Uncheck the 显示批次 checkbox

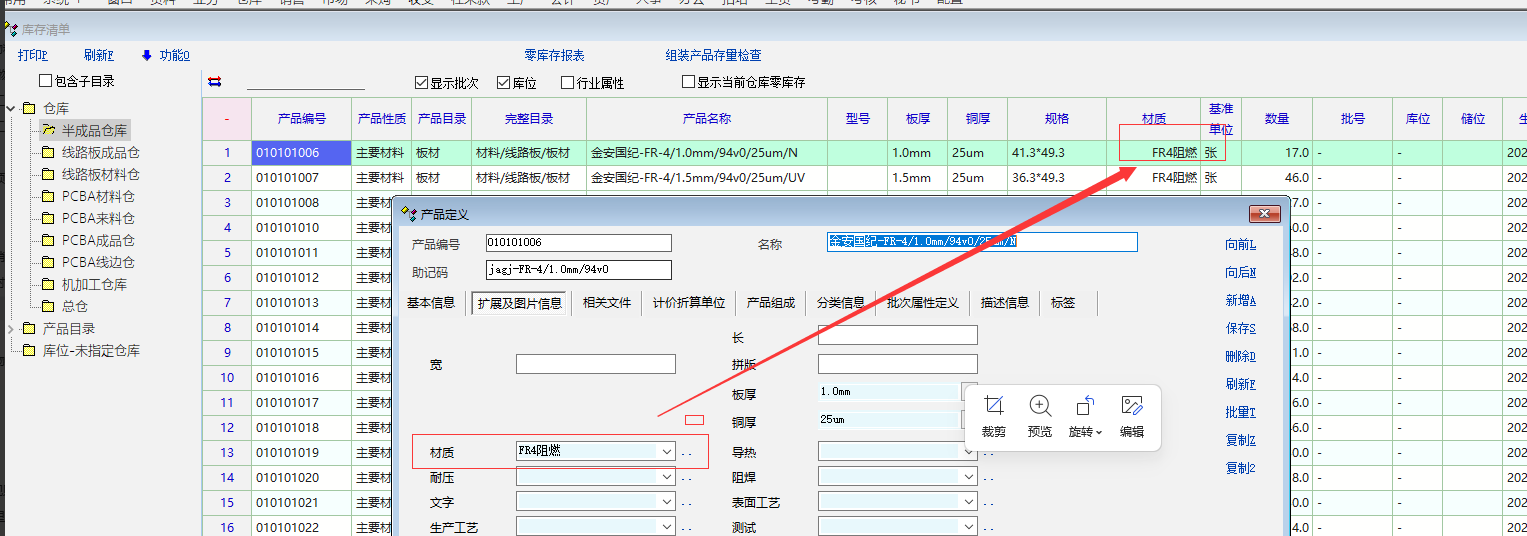pyautogui.click(x=421, y=83)
